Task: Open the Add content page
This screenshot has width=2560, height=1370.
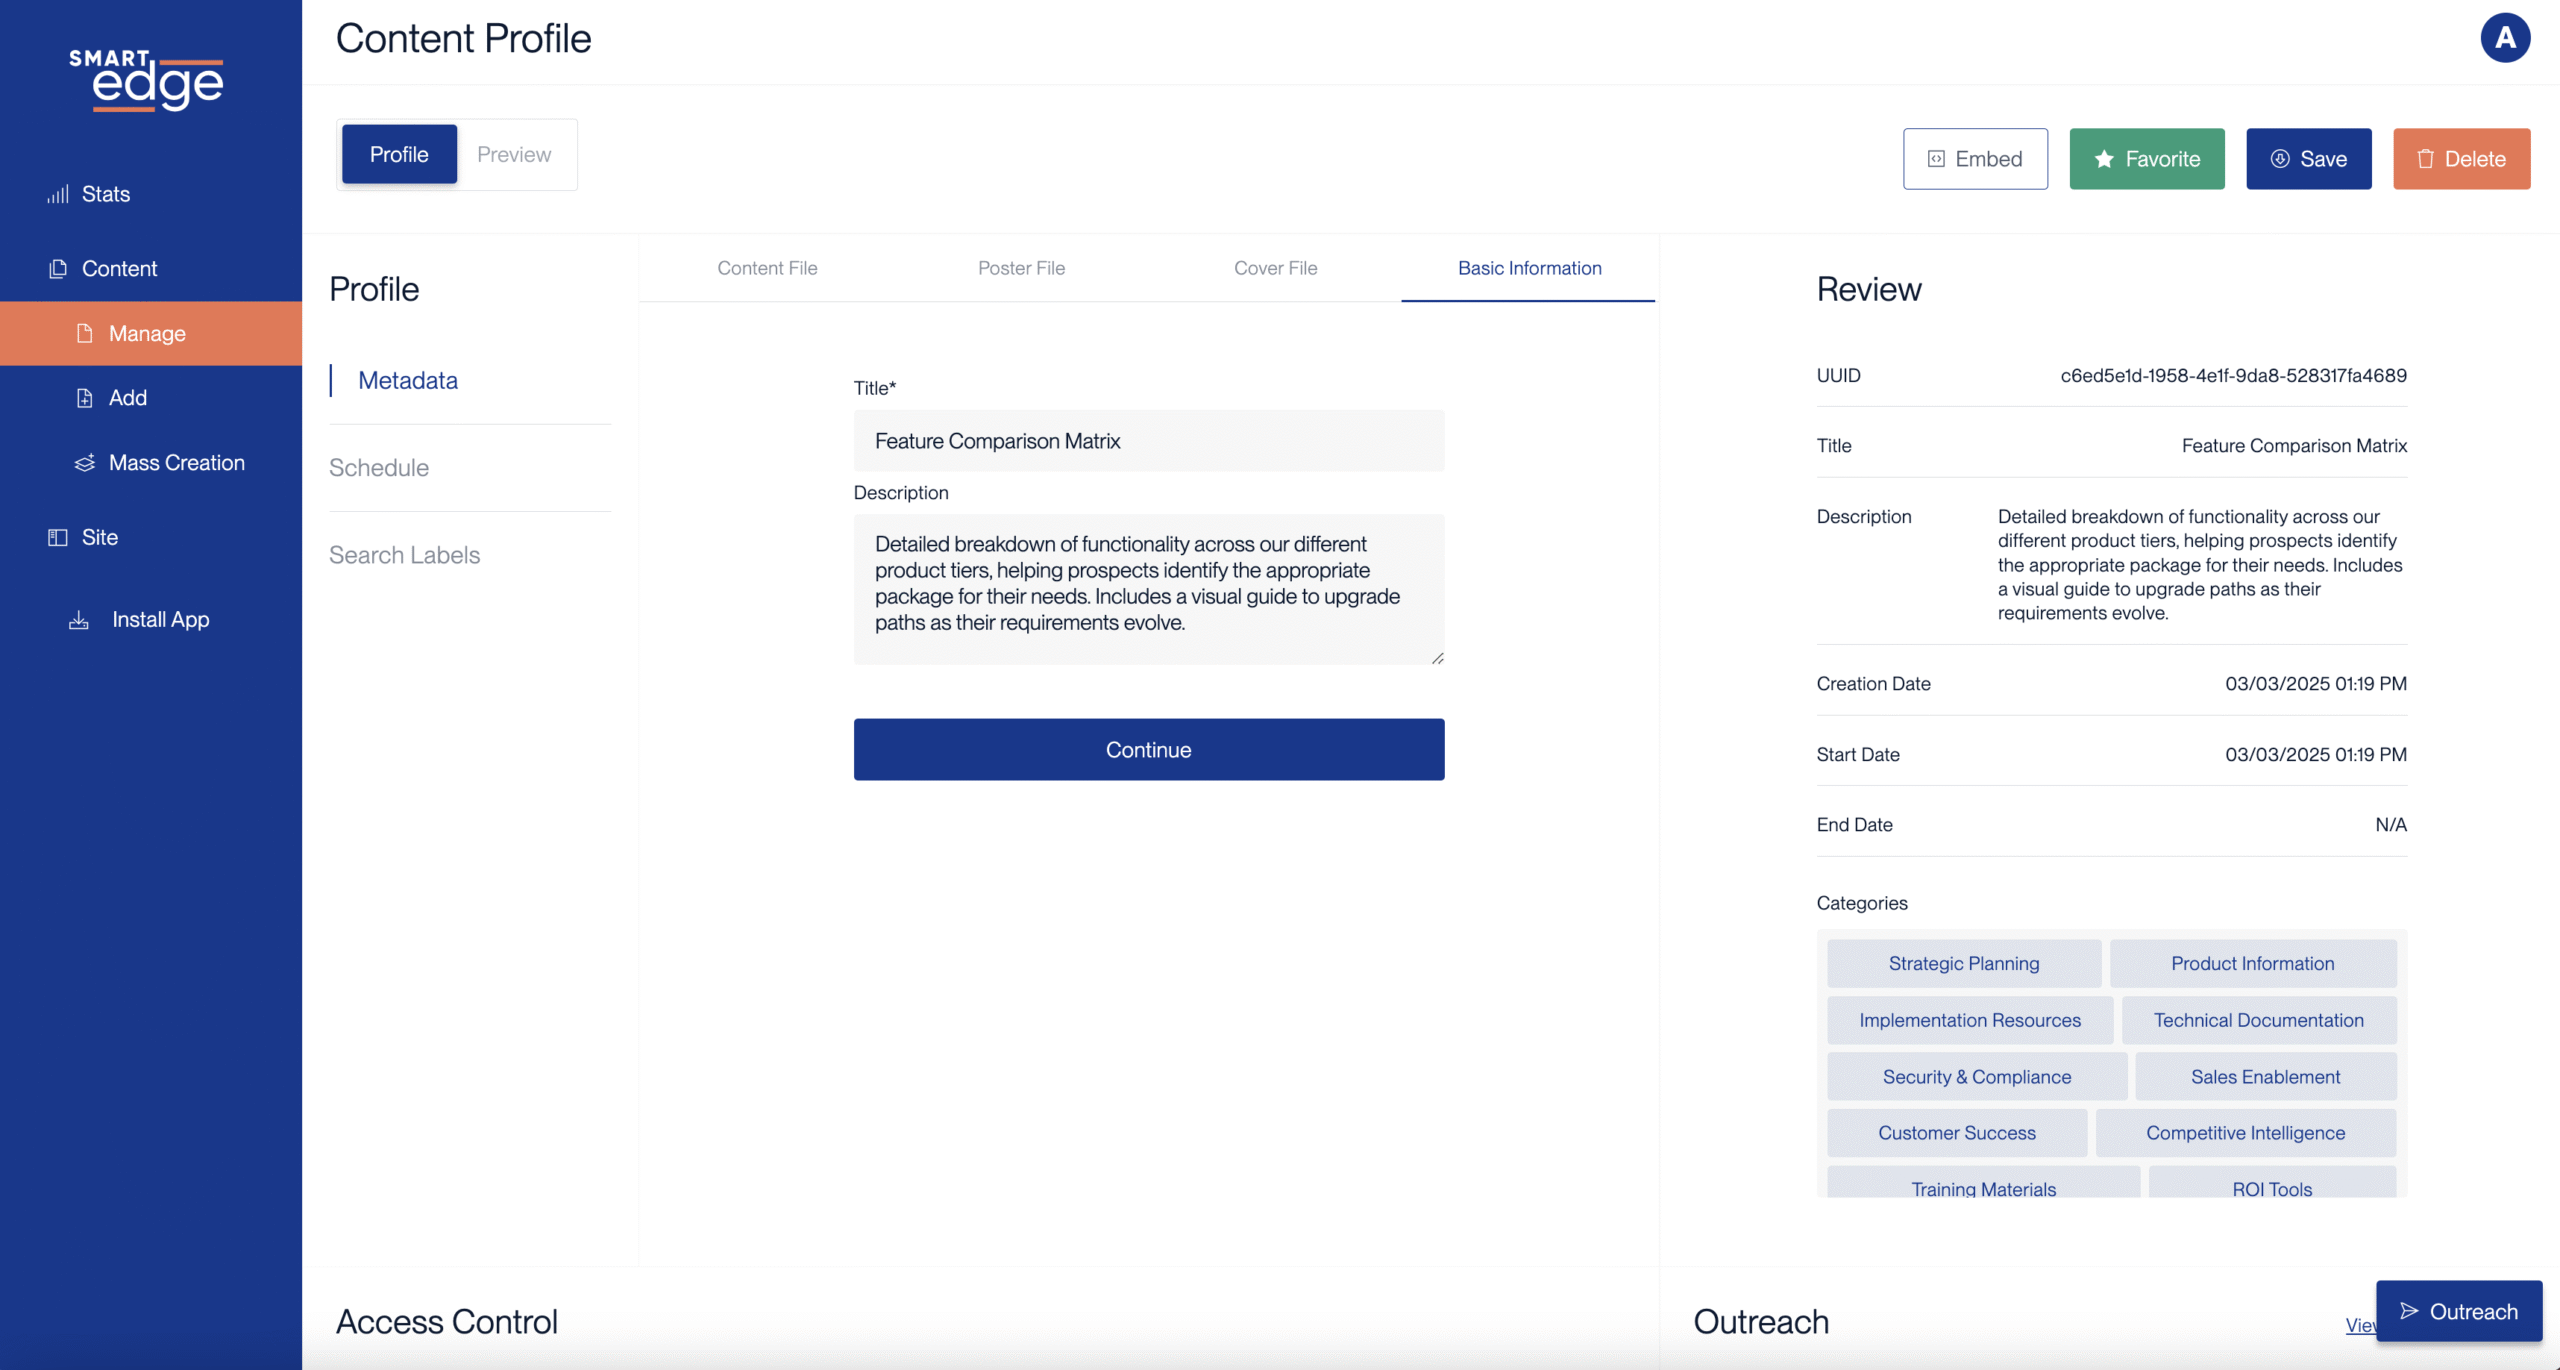Action: pos(112,398)
